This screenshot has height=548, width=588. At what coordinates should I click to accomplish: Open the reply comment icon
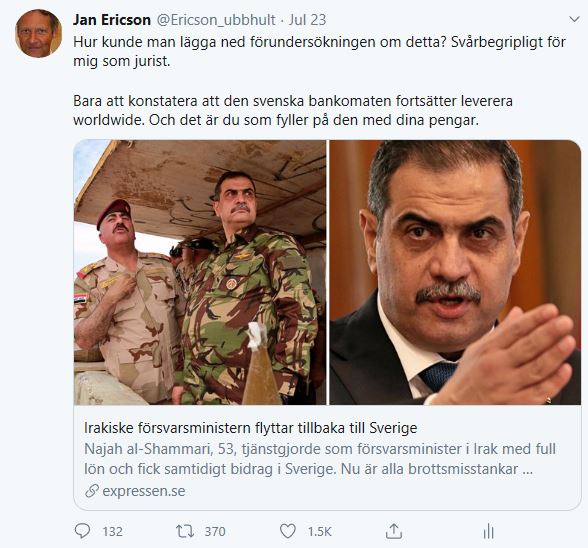point(82,531)
